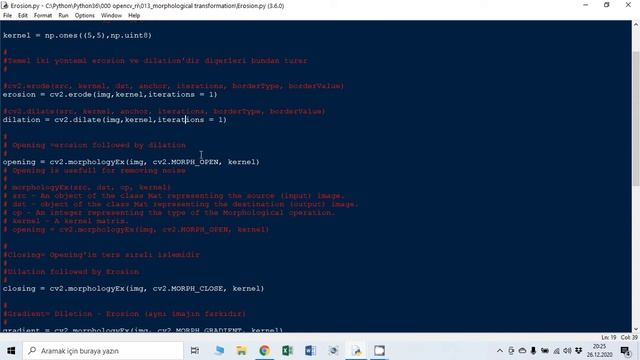640x360 pixels.
Task: Click the '#cv2.erode(src, kernel, dst...' signature comment
Action: (x=173, y=86)
